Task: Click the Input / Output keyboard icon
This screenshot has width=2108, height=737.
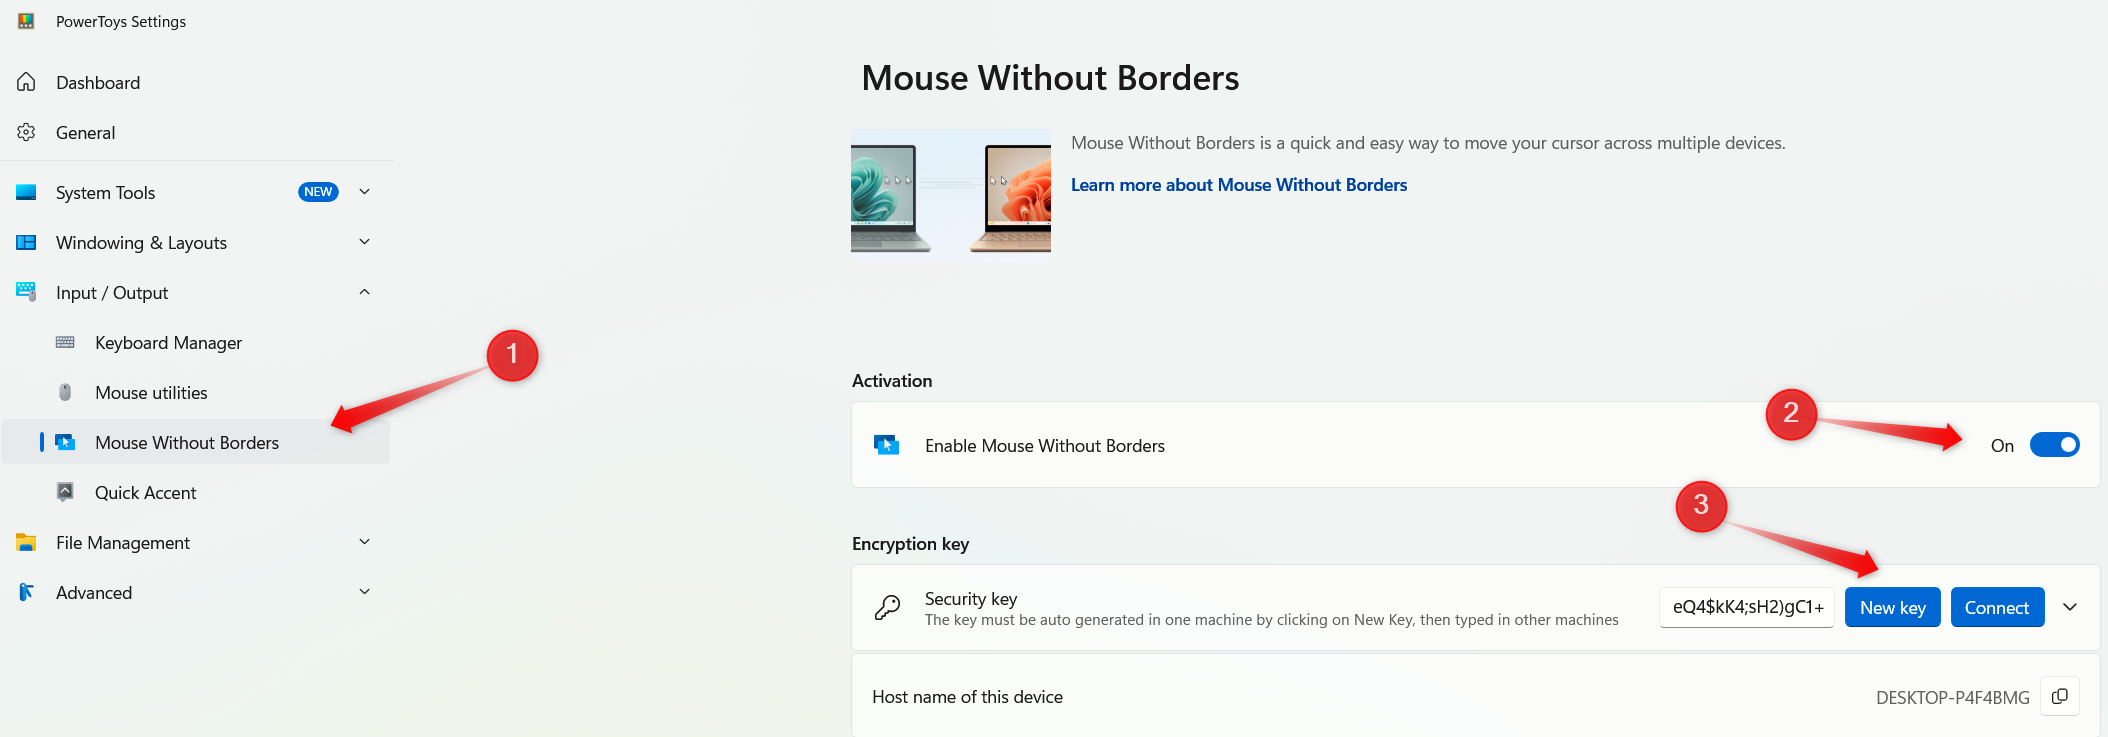Action: click(26, 292)
